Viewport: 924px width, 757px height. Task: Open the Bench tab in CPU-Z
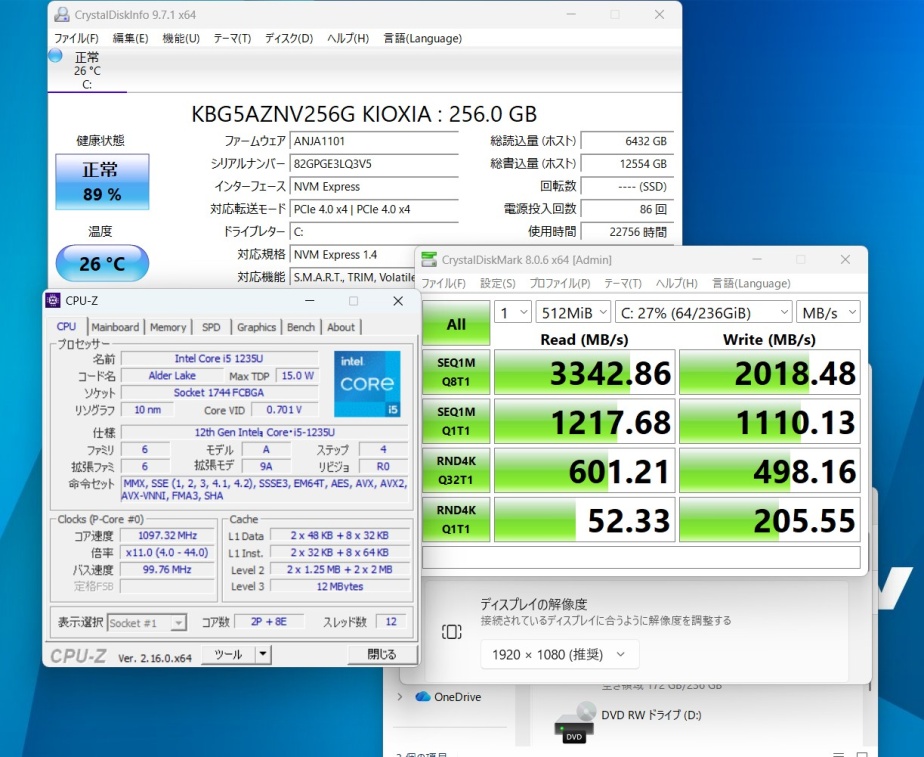tap(300, 327)
